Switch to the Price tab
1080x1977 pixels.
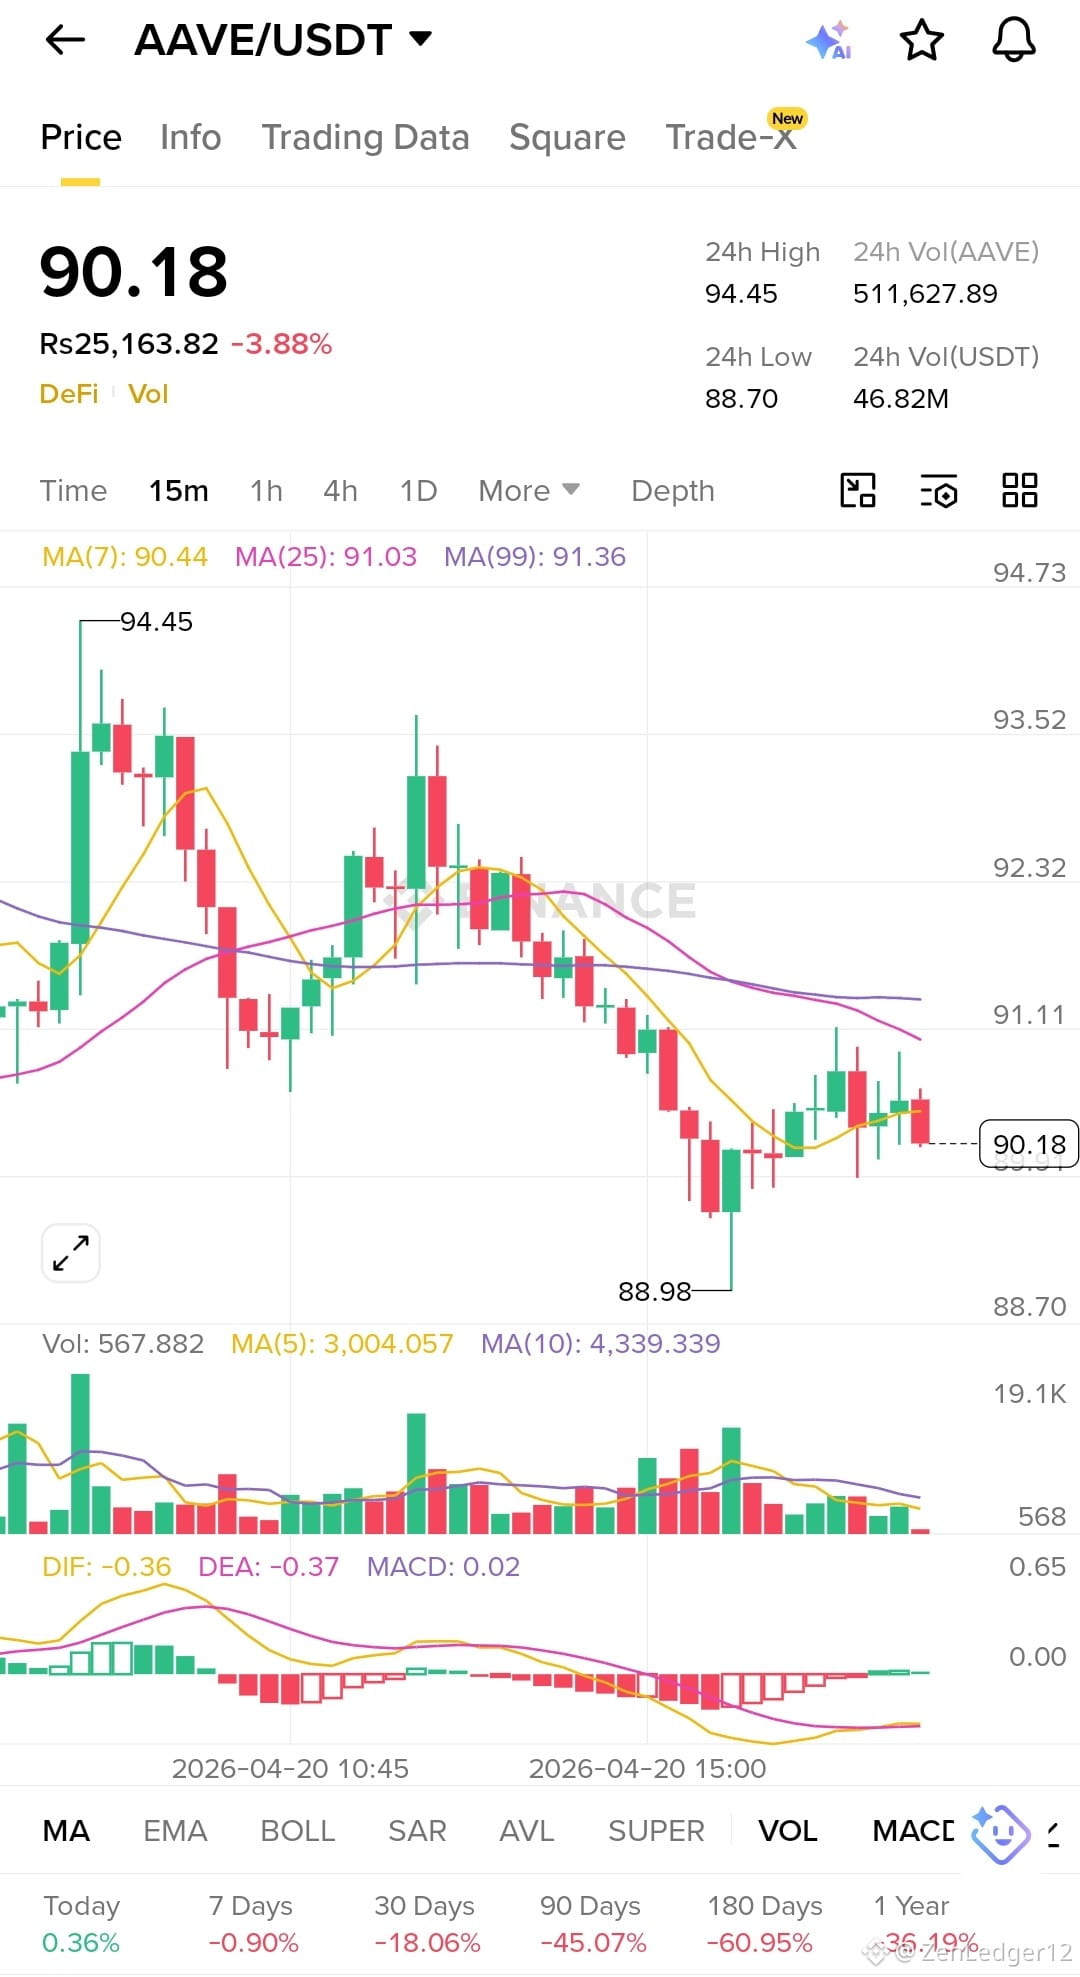81,137
